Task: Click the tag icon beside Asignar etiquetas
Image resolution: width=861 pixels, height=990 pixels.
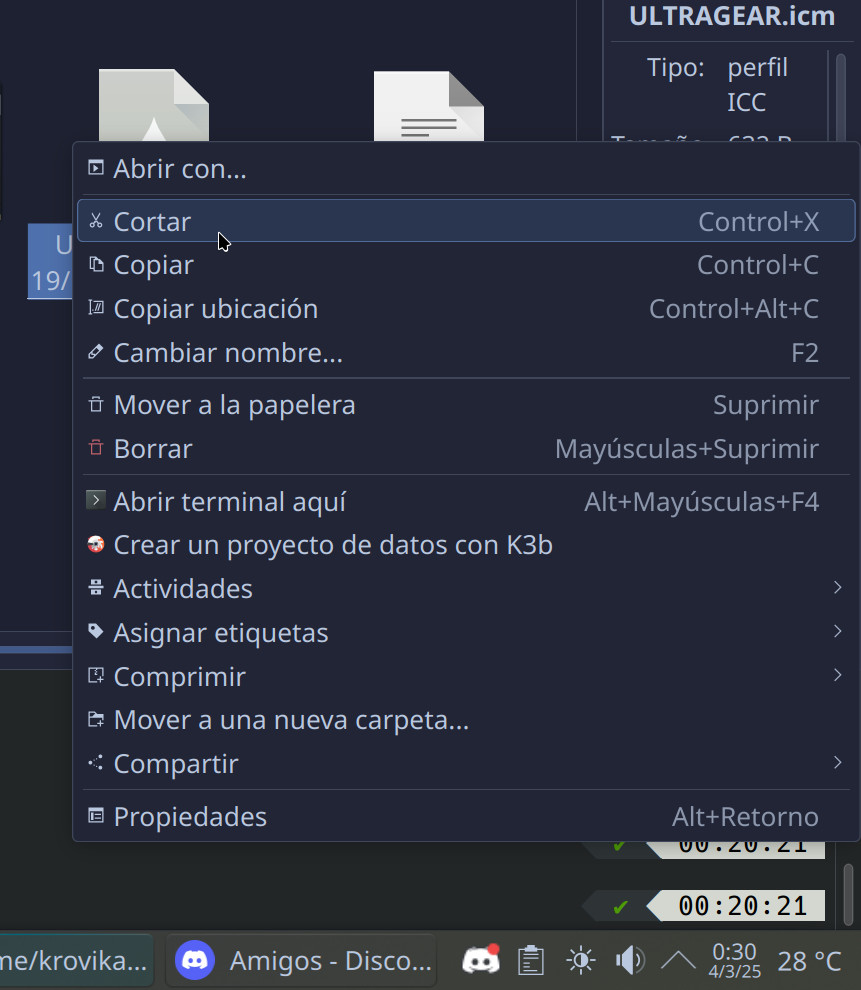Action: [96, 631]
